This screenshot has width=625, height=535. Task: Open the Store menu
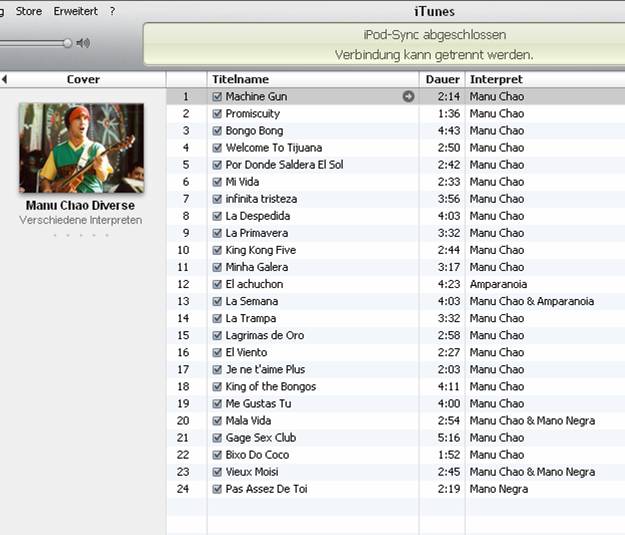coord(29,11)
